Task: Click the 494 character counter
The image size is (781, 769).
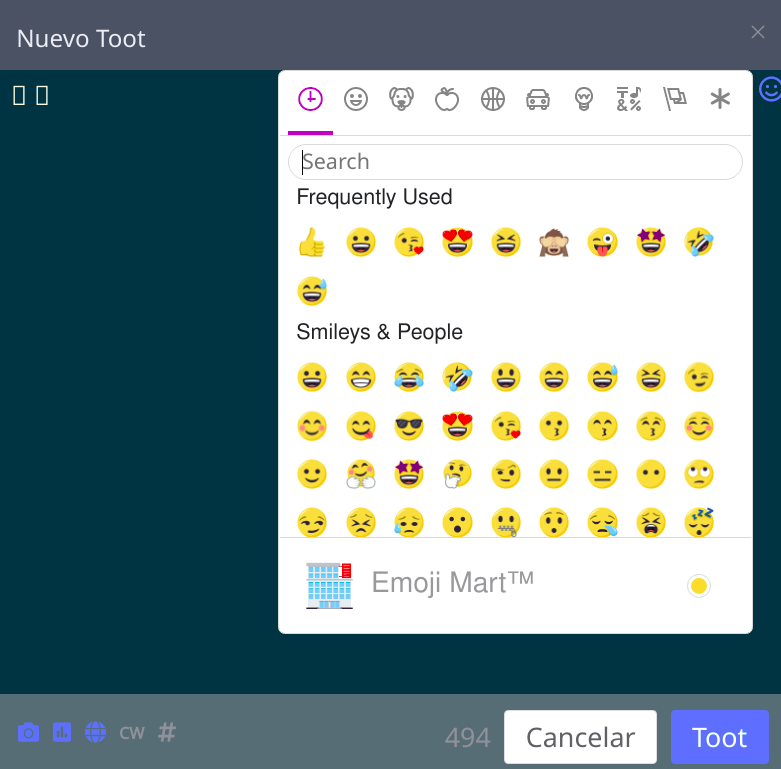Action: point(468,738)
